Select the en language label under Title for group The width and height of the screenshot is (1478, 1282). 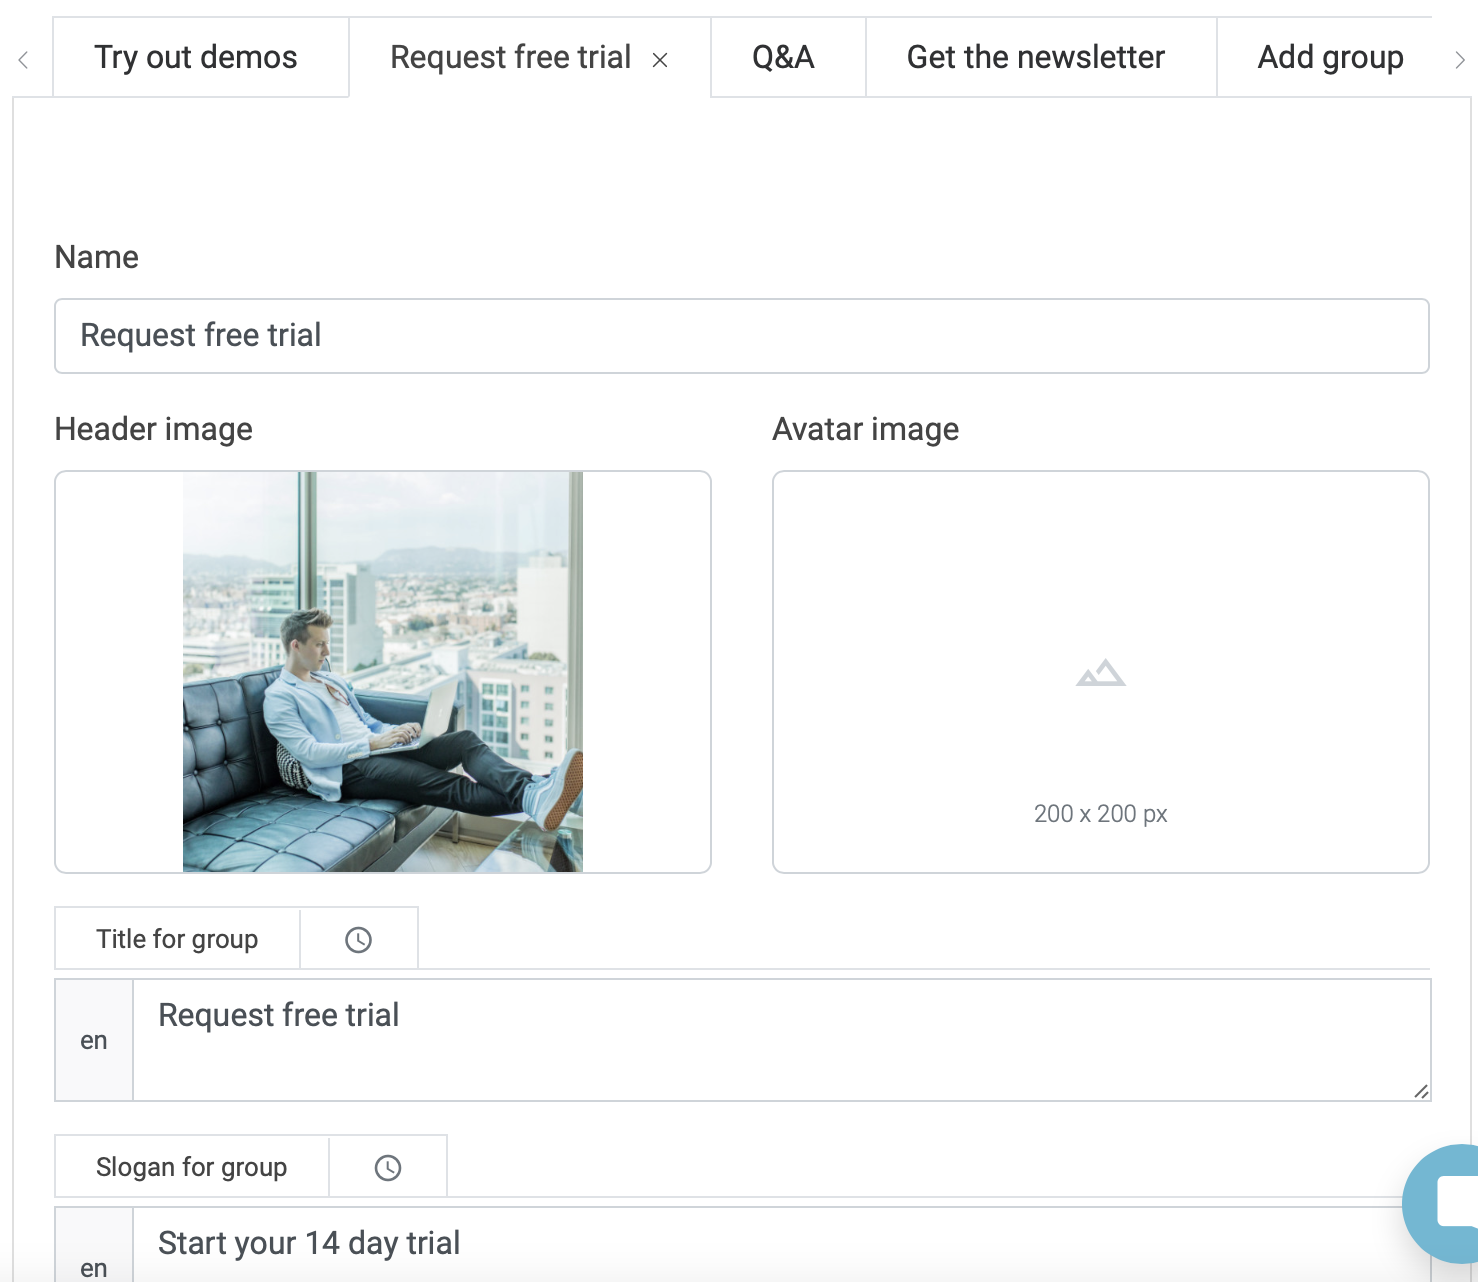click(93, 1040)
